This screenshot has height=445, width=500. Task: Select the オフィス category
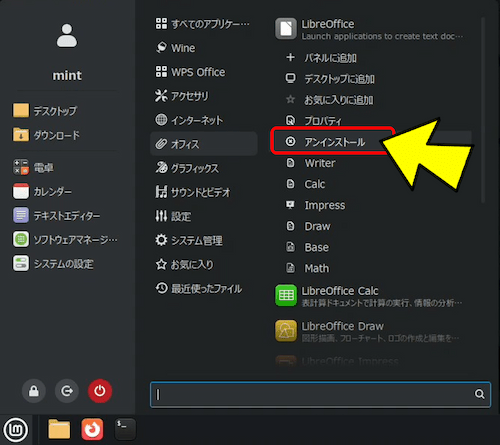tap(203, 144)
